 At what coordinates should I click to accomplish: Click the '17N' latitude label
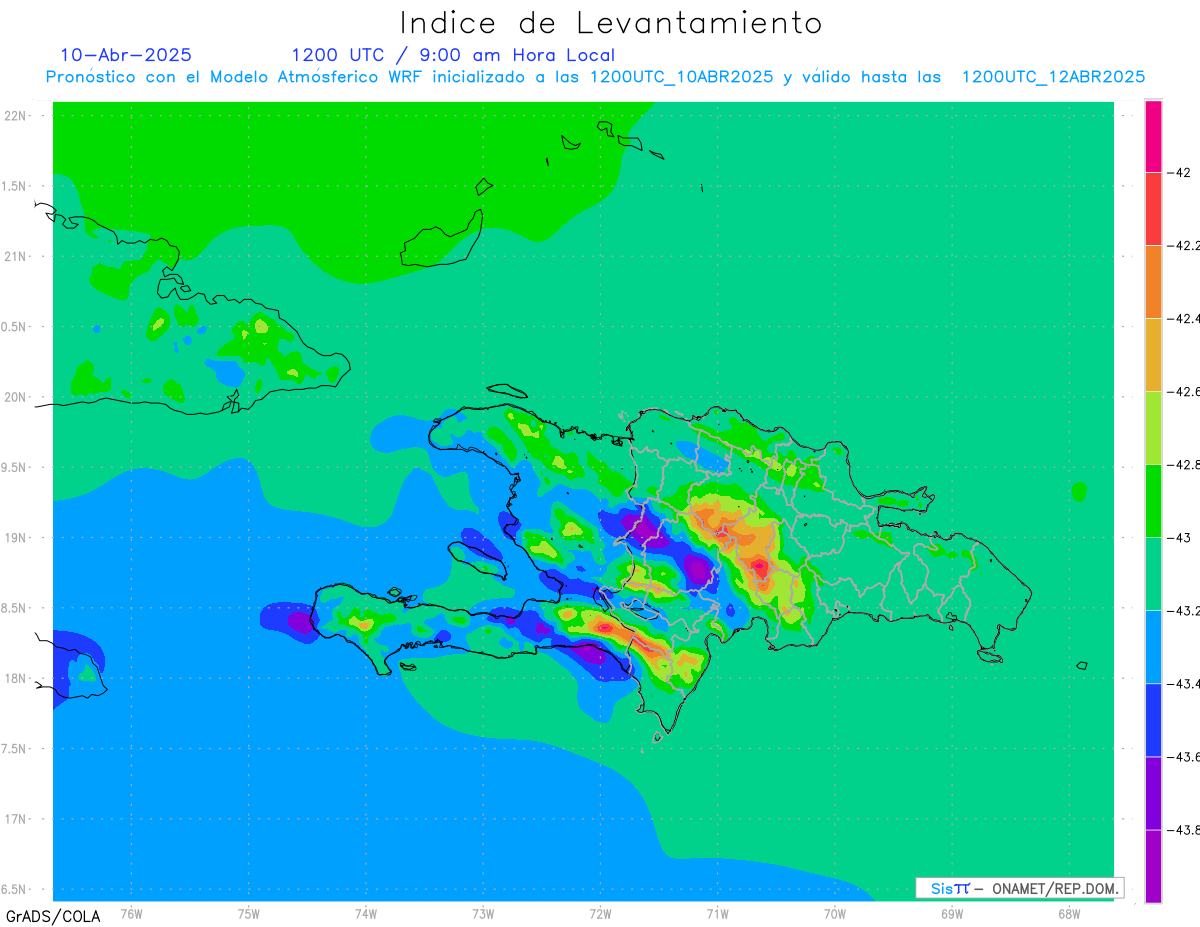tap(16, 819)
